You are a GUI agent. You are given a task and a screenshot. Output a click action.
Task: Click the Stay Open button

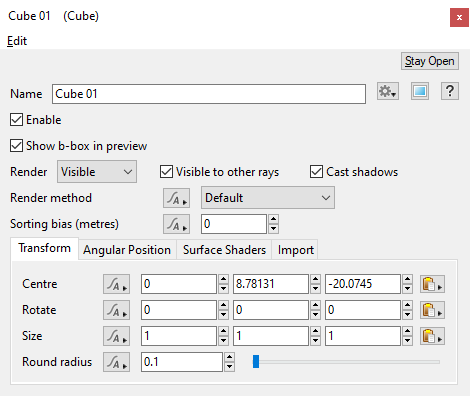click(430, 61)
